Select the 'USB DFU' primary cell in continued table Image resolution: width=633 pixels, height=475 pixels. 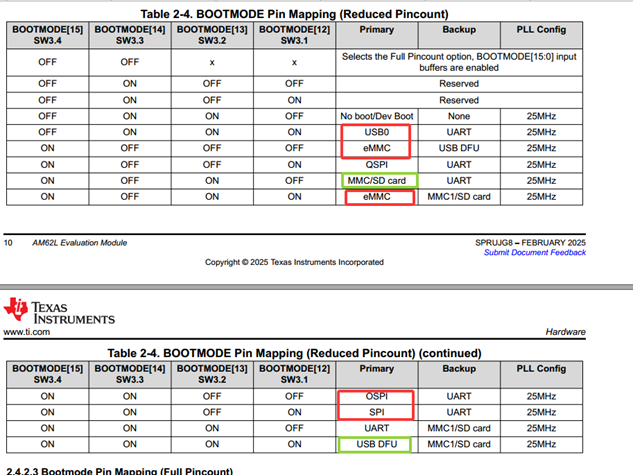pyautogui.click(x=377, y=444)
